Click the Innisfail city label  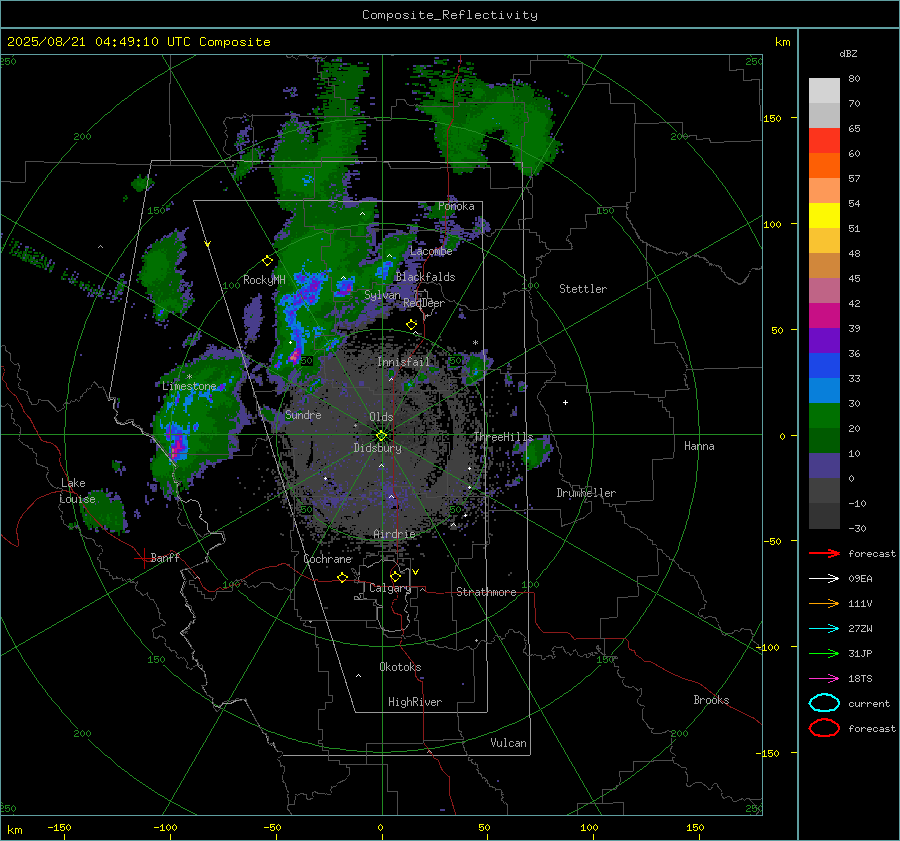404,362
